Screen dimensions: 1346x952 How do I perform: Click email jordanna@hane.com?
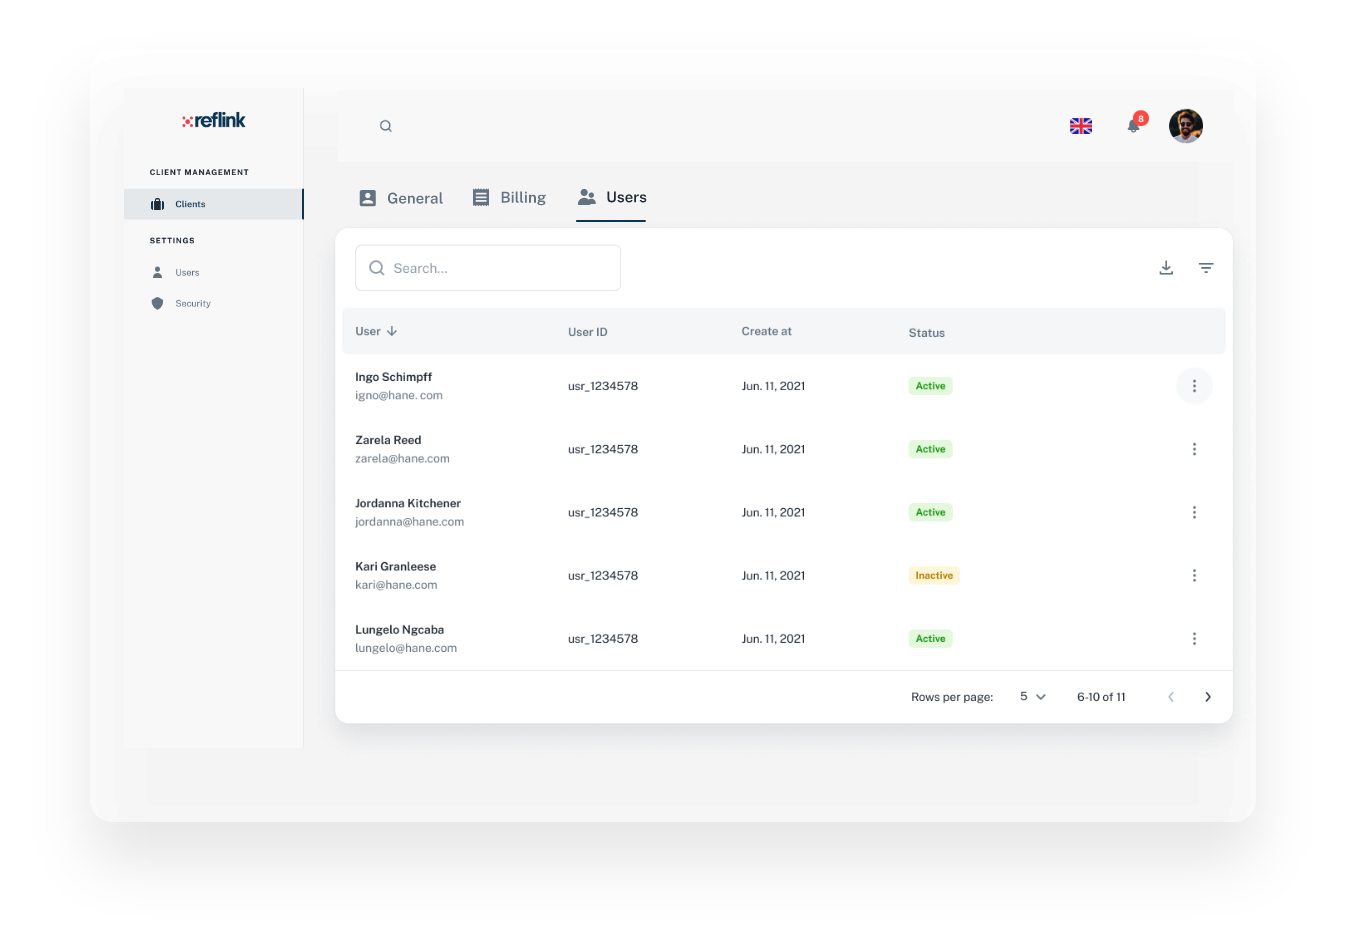(x=409, y=522)
